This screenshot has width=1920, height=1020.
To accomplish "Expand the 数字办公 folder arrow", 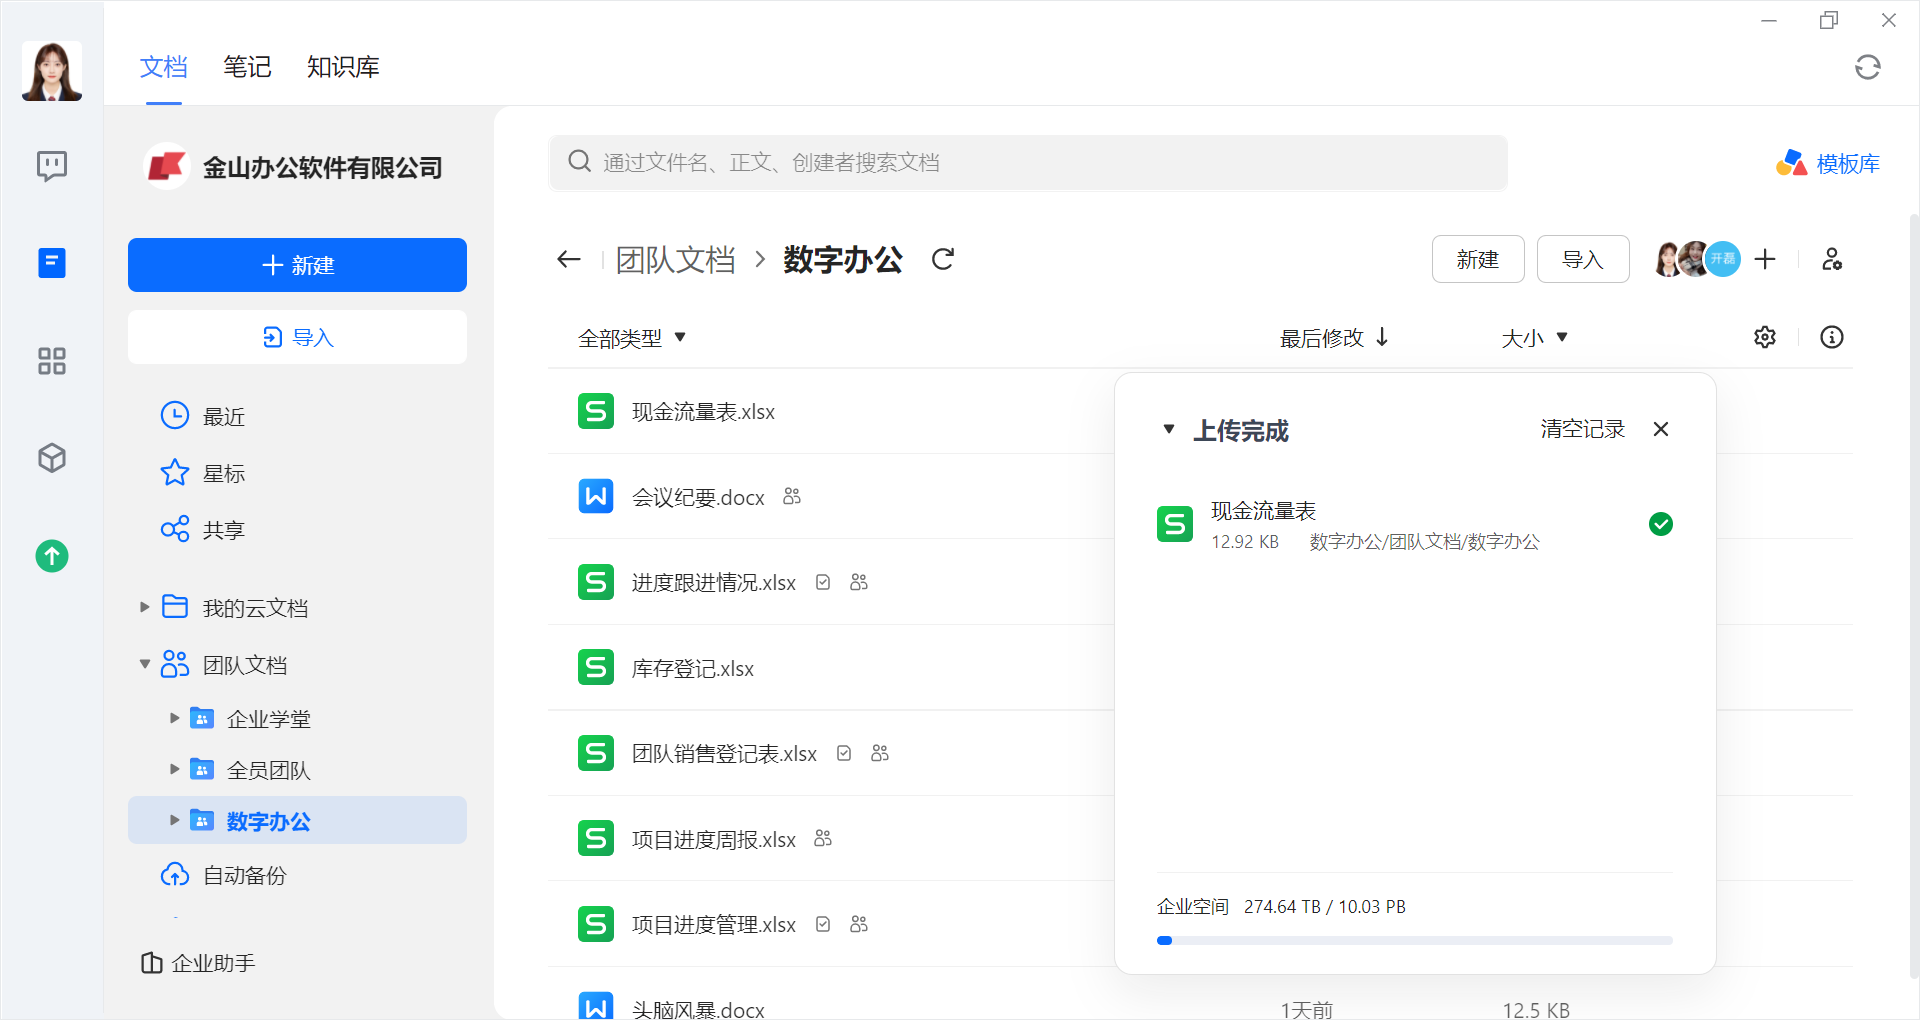I will click(x=174, y=820).
